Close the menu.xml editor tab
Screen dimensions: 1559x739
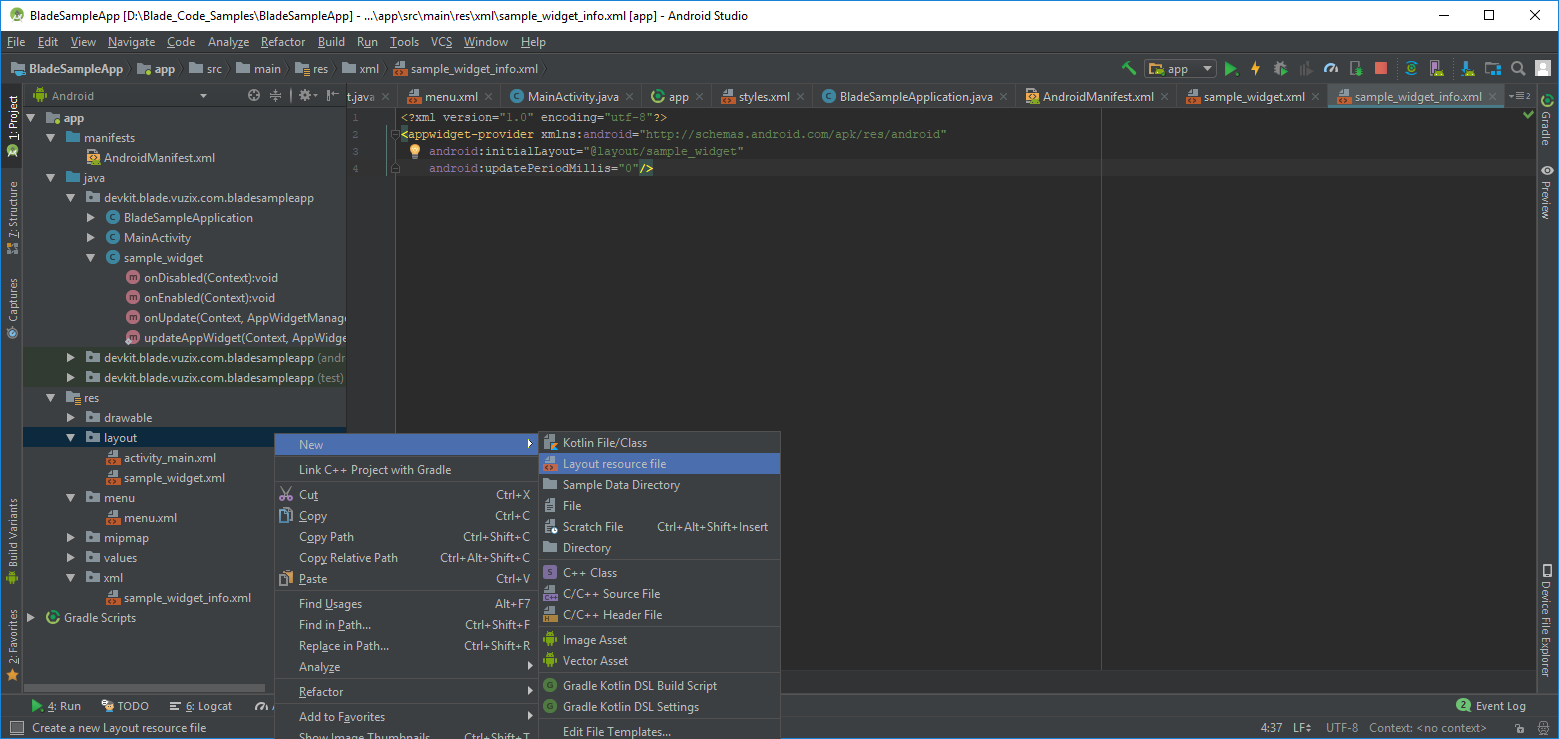point(490,97)
